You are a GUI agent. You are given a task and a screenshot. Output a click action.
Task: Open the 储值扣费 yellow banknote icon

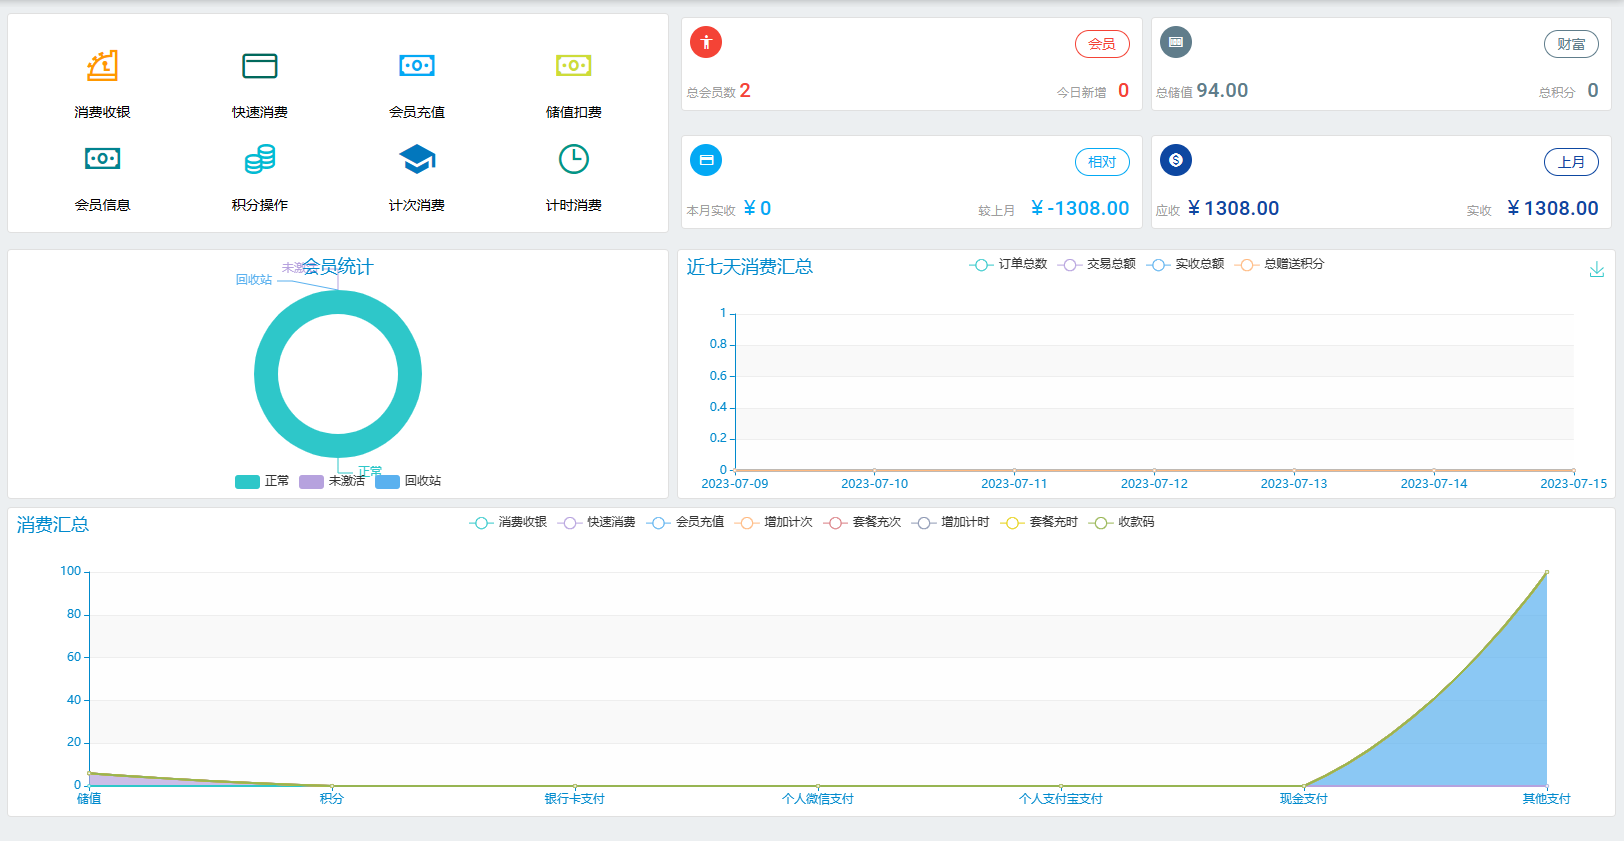pos(574,66)
